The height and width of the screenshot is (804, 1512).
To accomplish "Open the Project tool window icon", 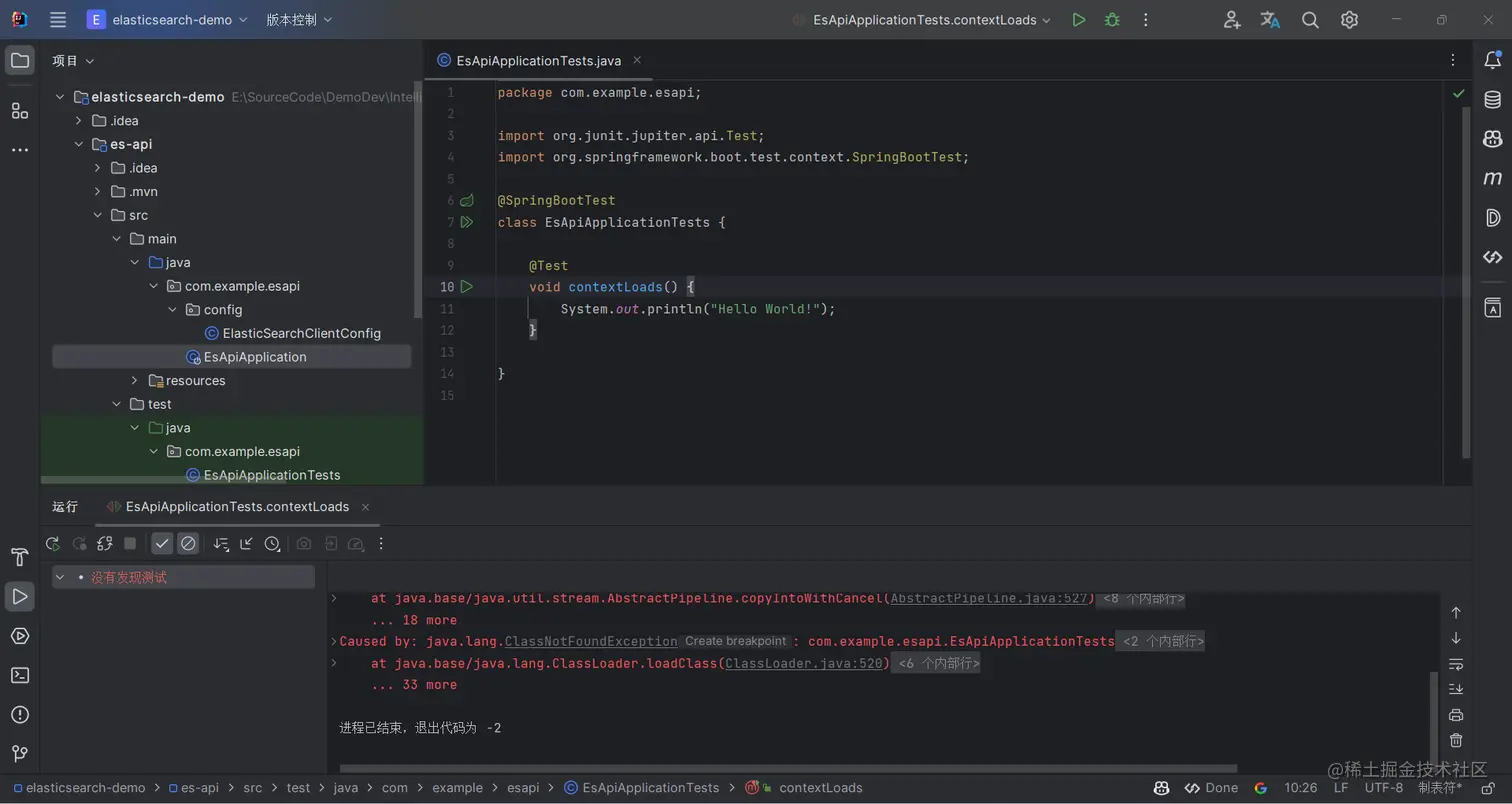I will [20, 61].
